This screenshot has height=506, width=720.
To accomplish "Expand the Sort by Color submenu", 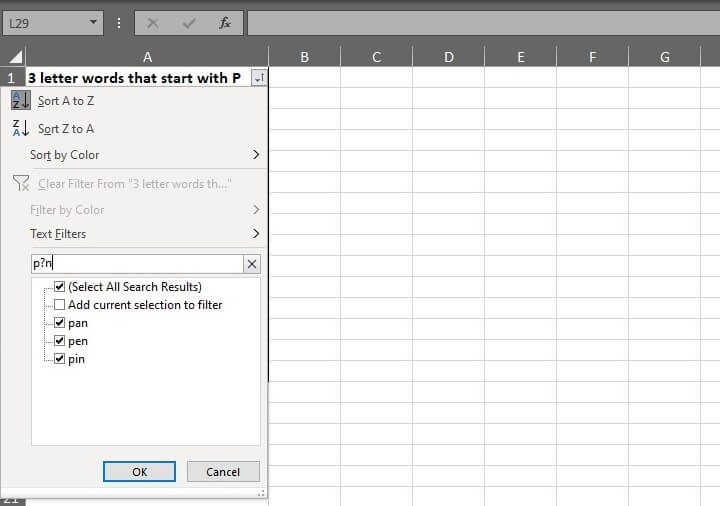I will 255,155.
